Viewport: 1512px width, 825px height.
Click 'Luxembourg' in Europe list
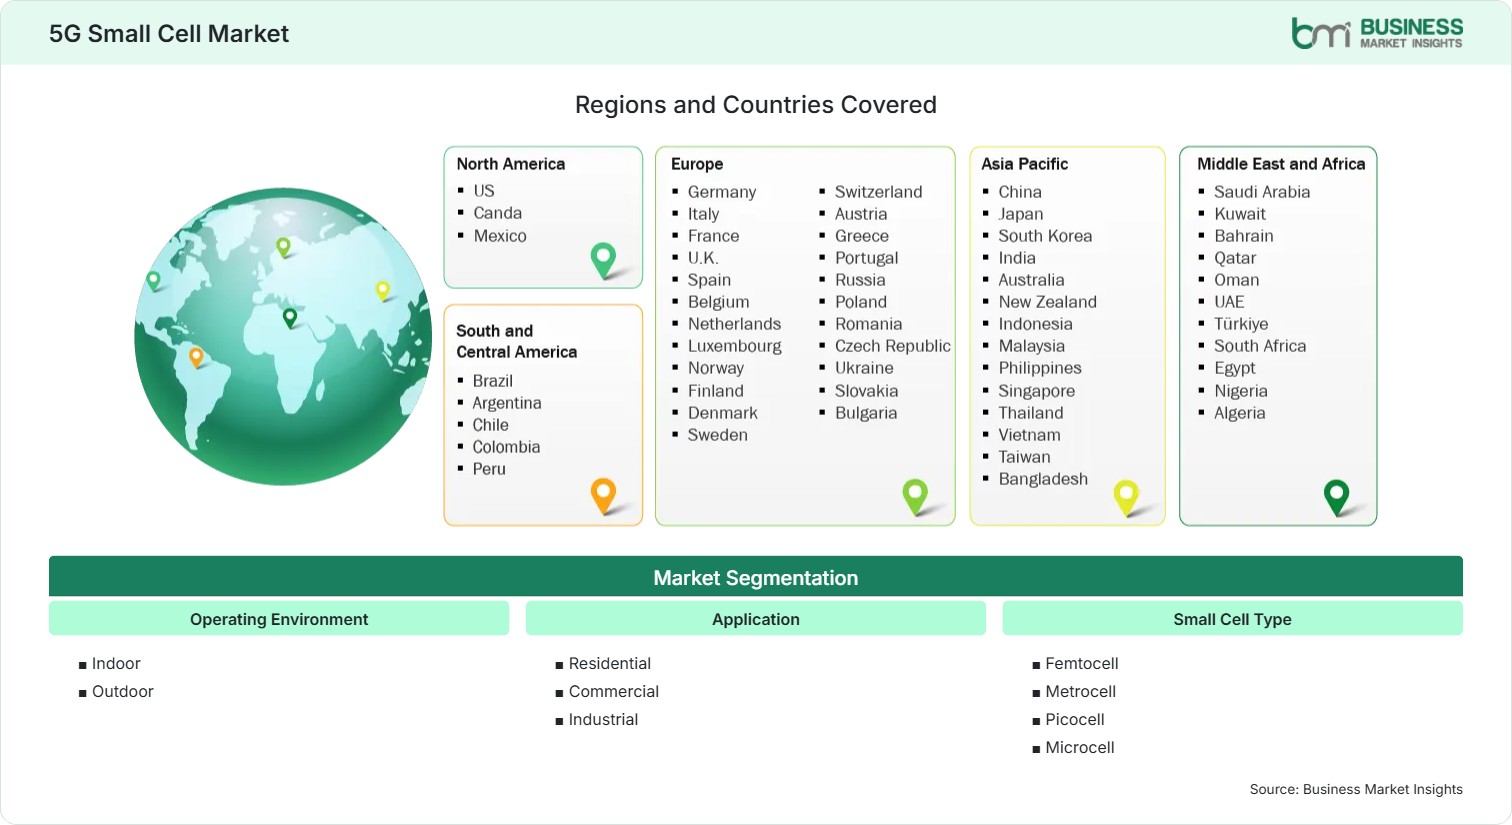tap(735, 346)
